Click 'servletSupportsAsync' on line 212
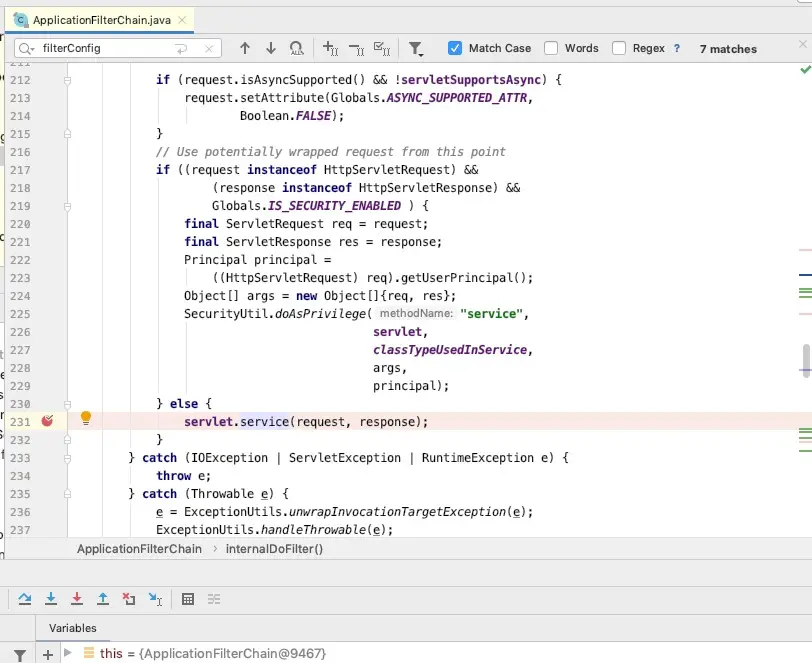 [471, 80]
